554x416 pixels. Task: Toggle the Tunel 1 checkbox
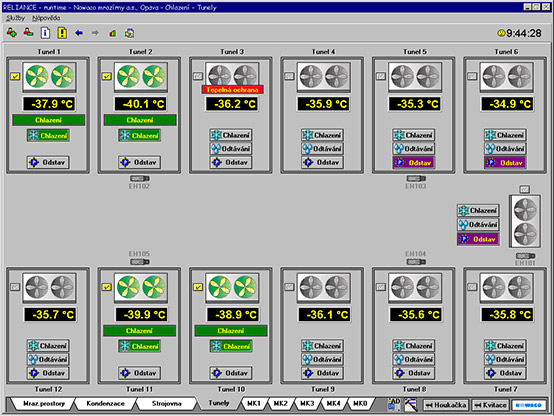point(15,76)
